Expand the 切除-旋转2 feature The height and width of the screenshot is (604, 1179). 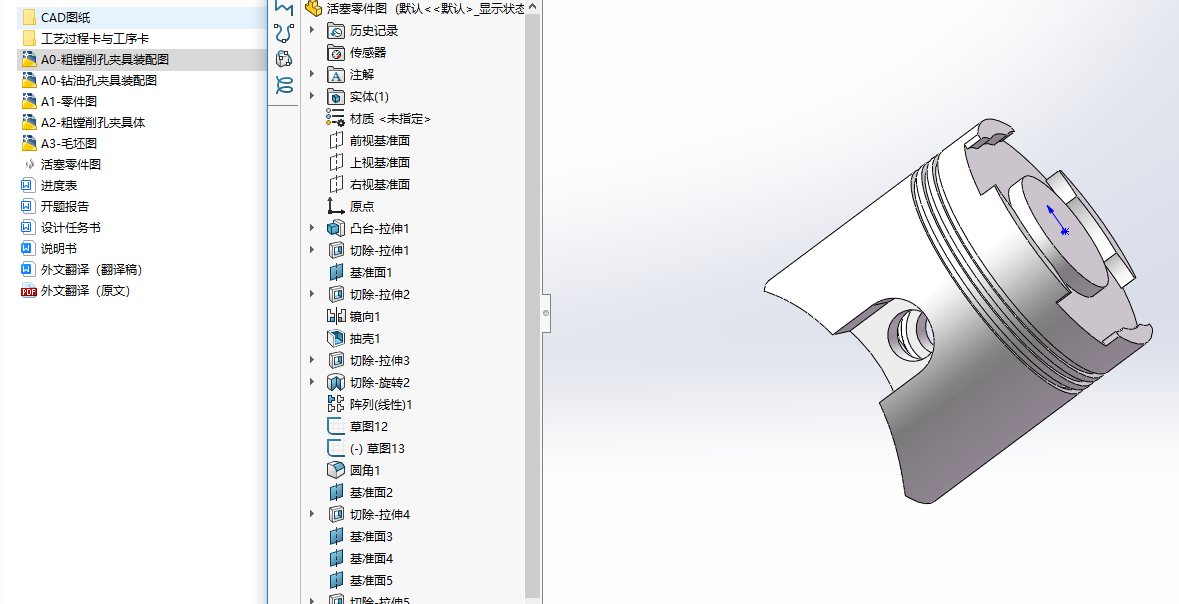313,382
